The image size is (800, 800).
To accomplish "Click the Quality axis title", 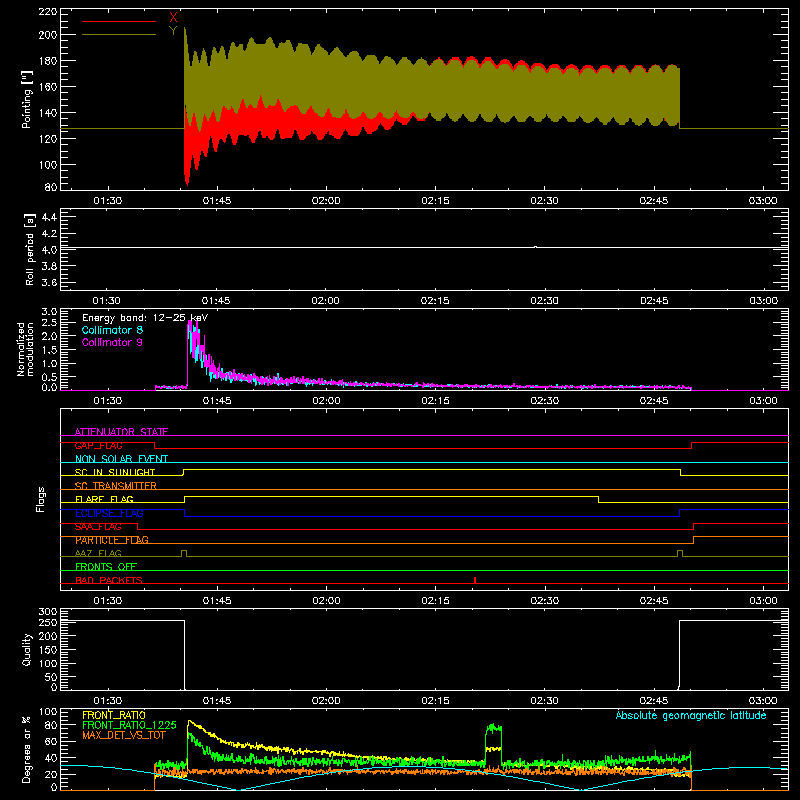I will 27,649.
